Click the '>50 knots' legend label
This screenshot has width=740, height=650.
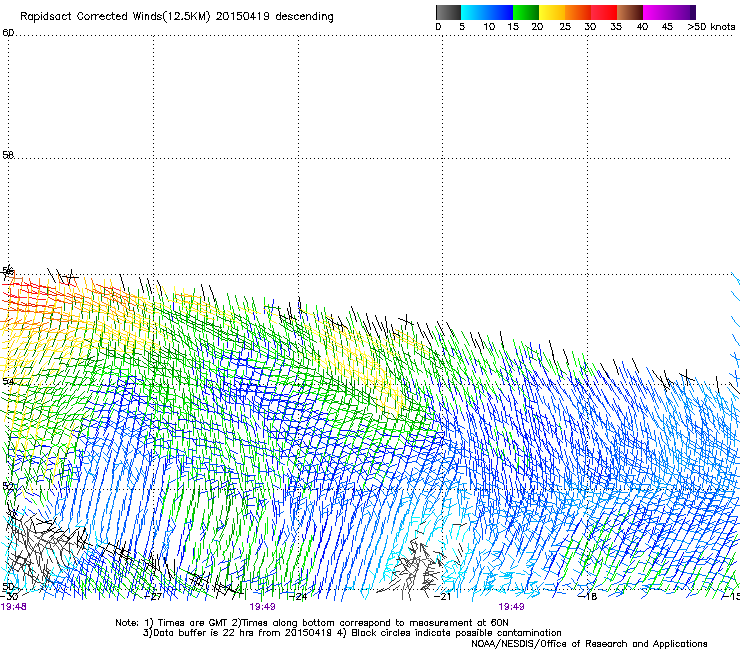coord(711,27)
